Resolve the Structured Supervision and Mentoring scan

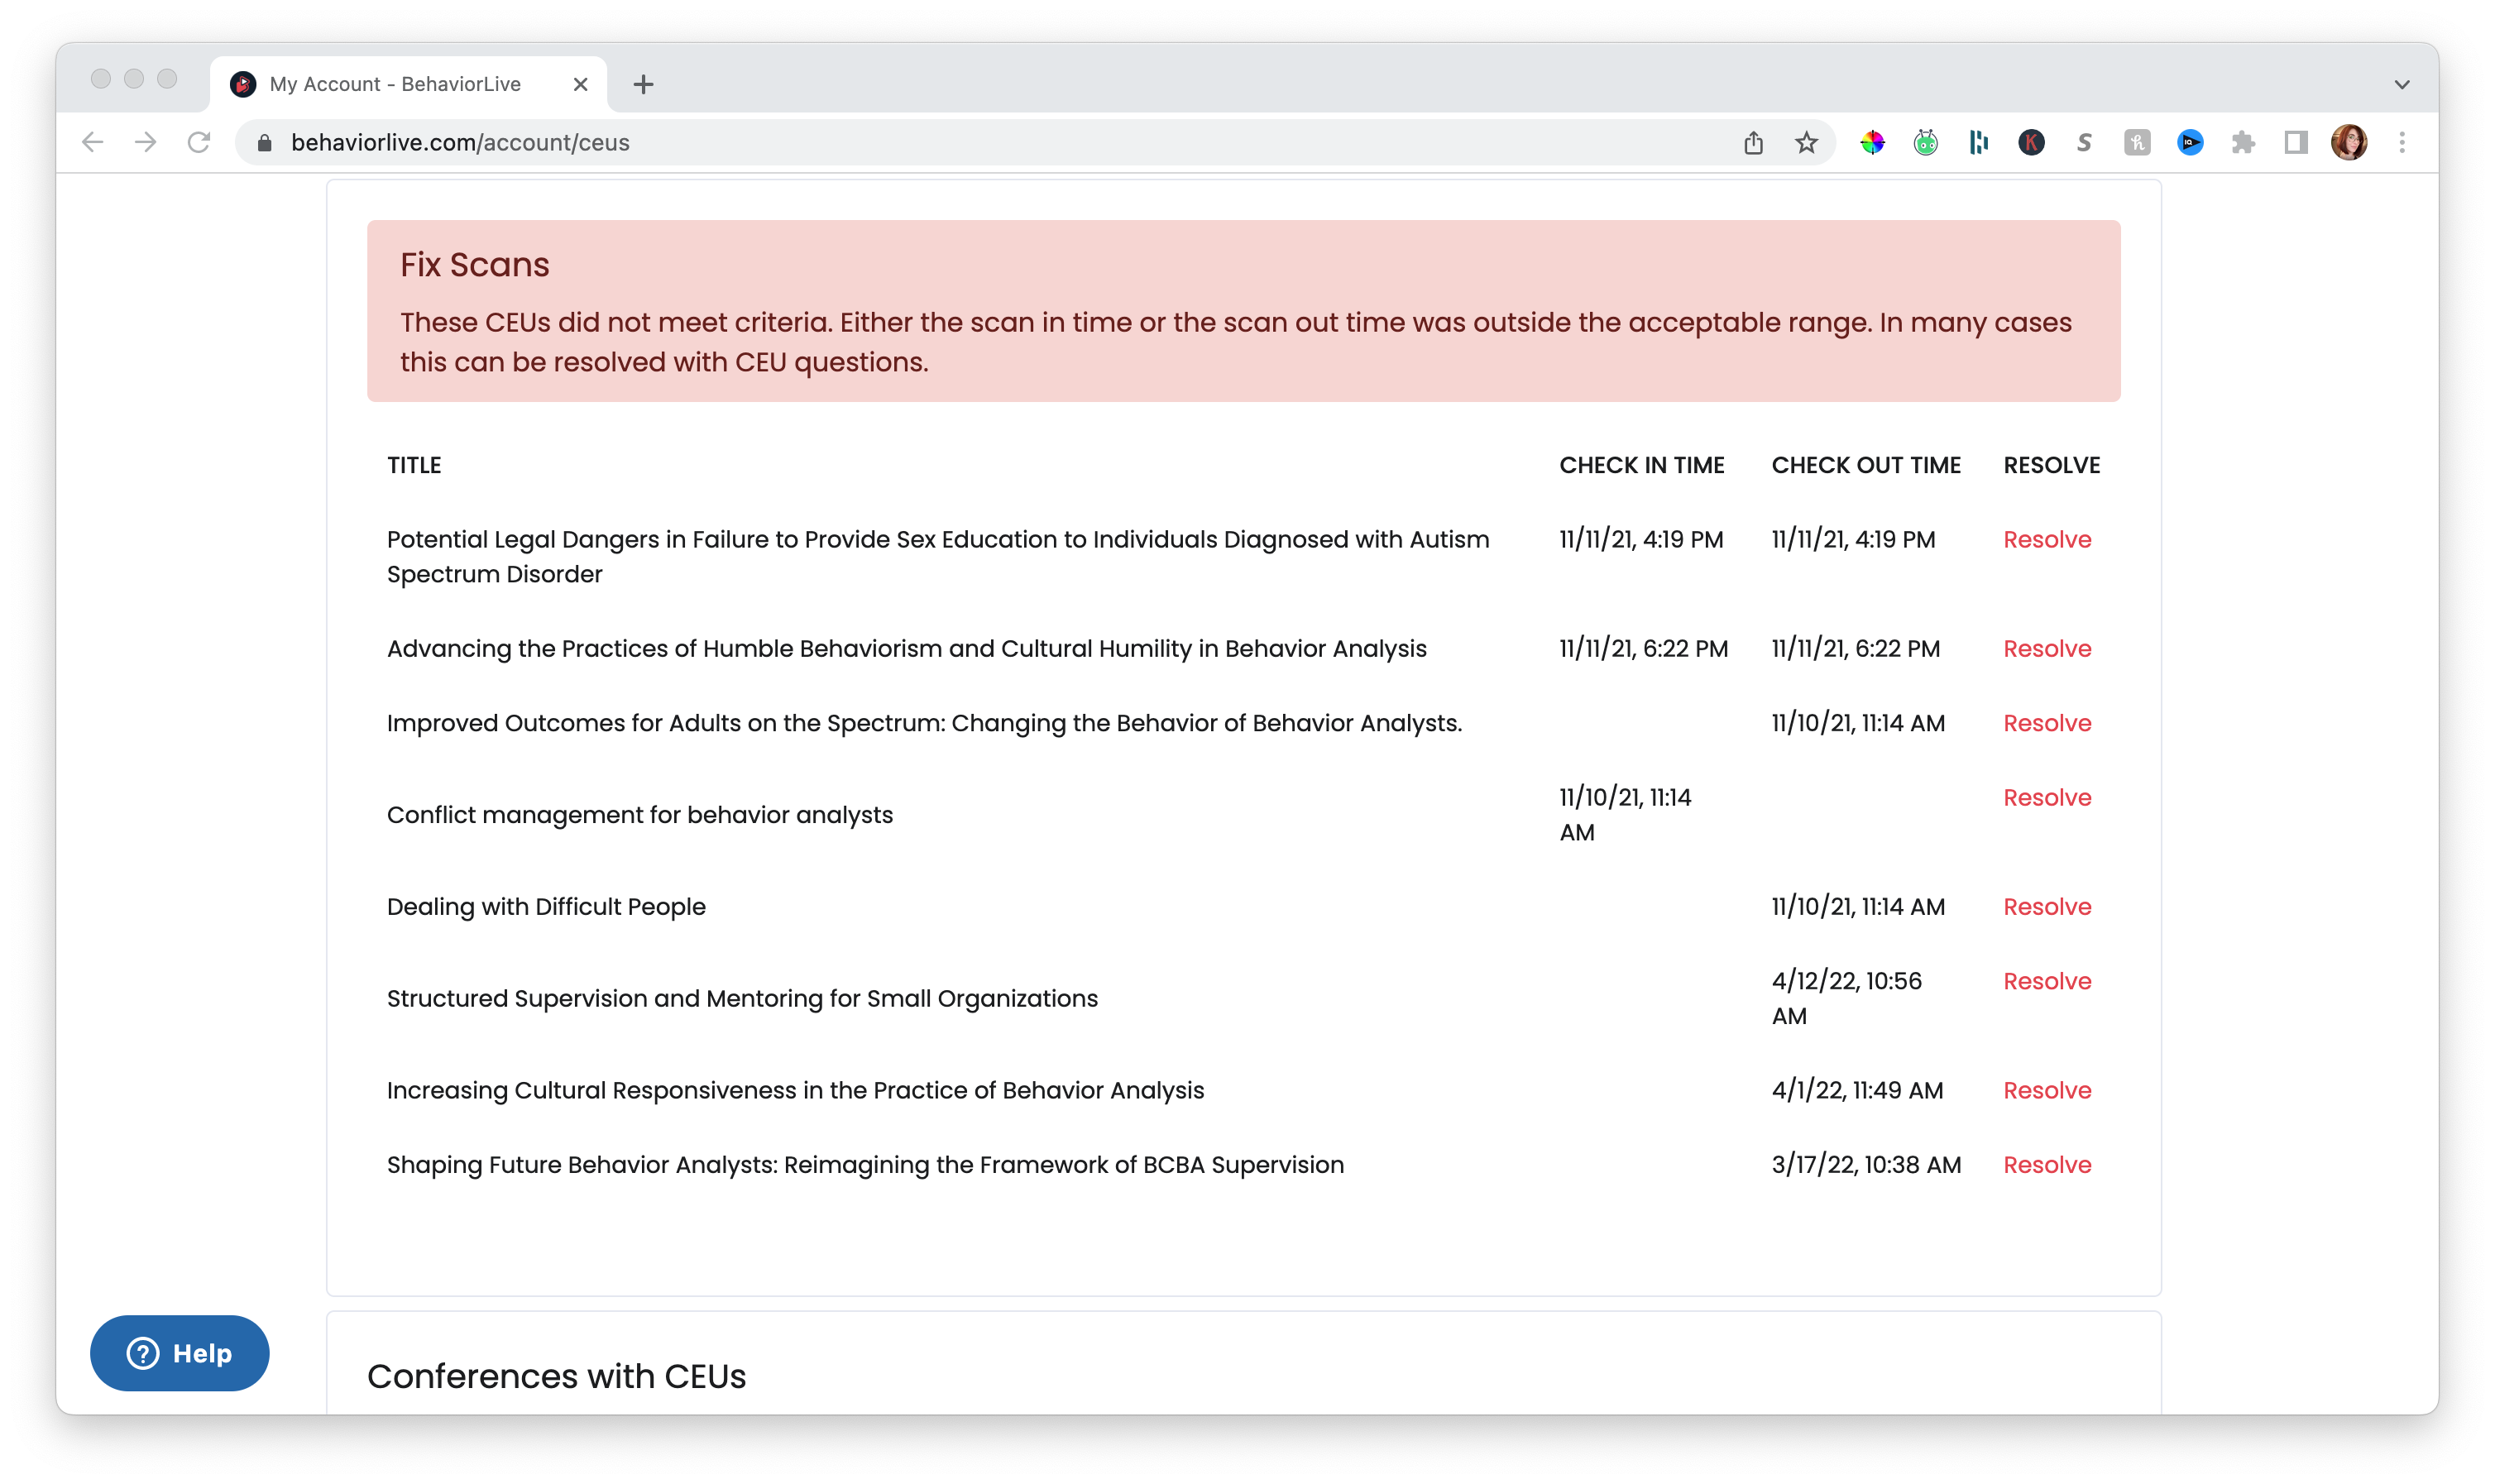click(2047, 980)
